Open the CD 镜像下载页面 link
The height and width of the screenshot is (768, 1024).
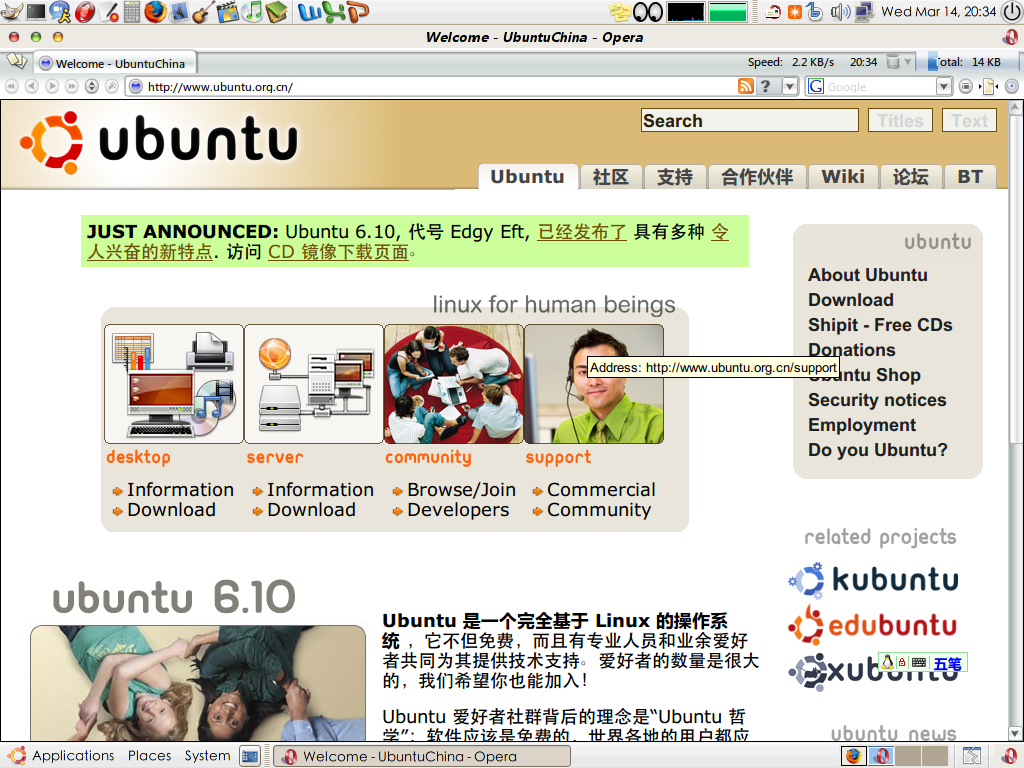[338, 252]
